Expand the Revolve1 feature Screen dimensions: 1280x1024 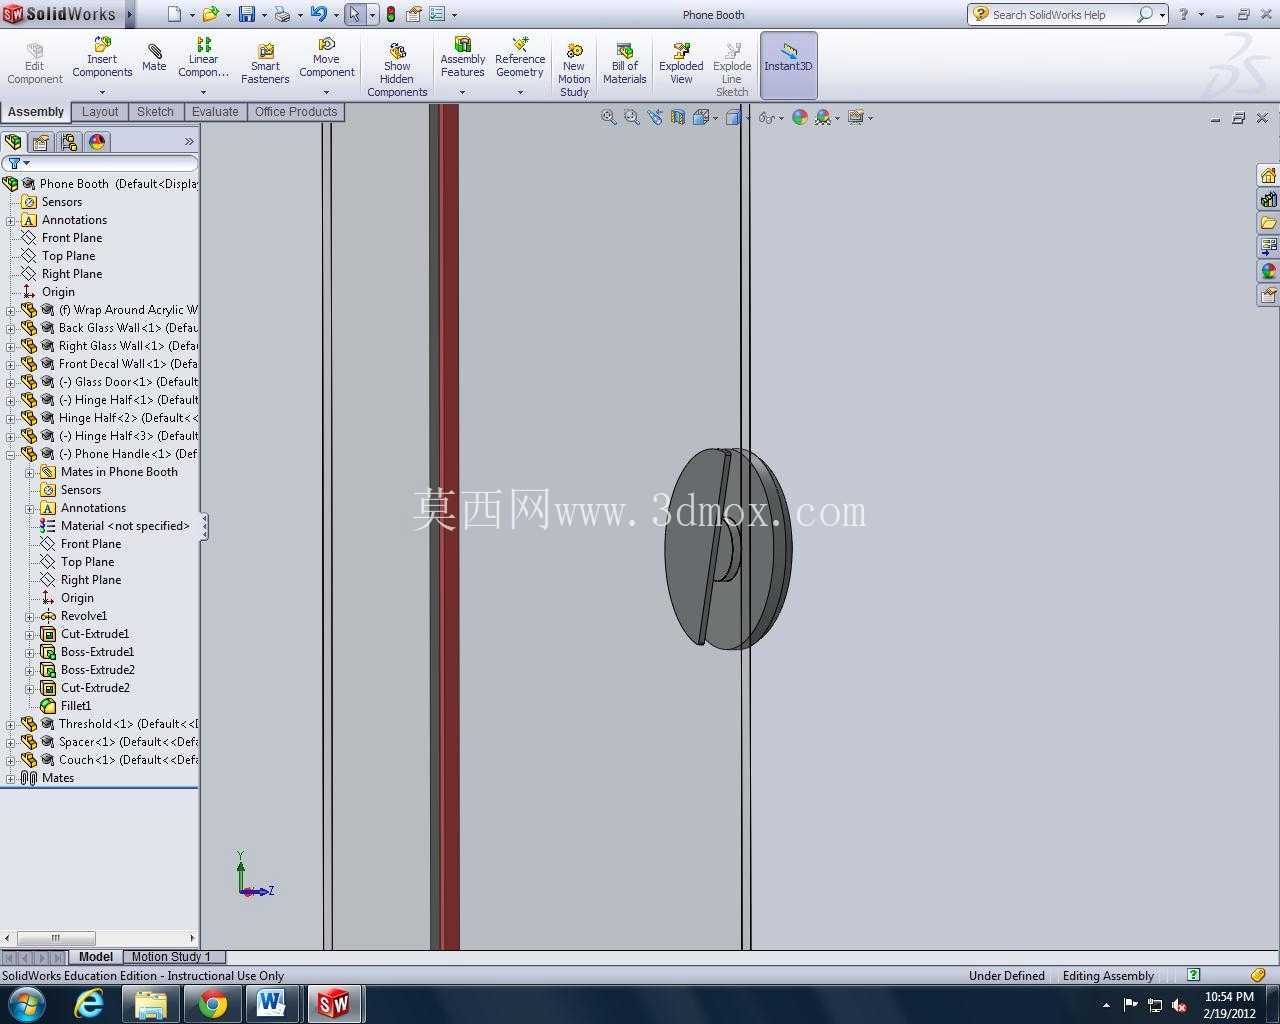(30, 616)
